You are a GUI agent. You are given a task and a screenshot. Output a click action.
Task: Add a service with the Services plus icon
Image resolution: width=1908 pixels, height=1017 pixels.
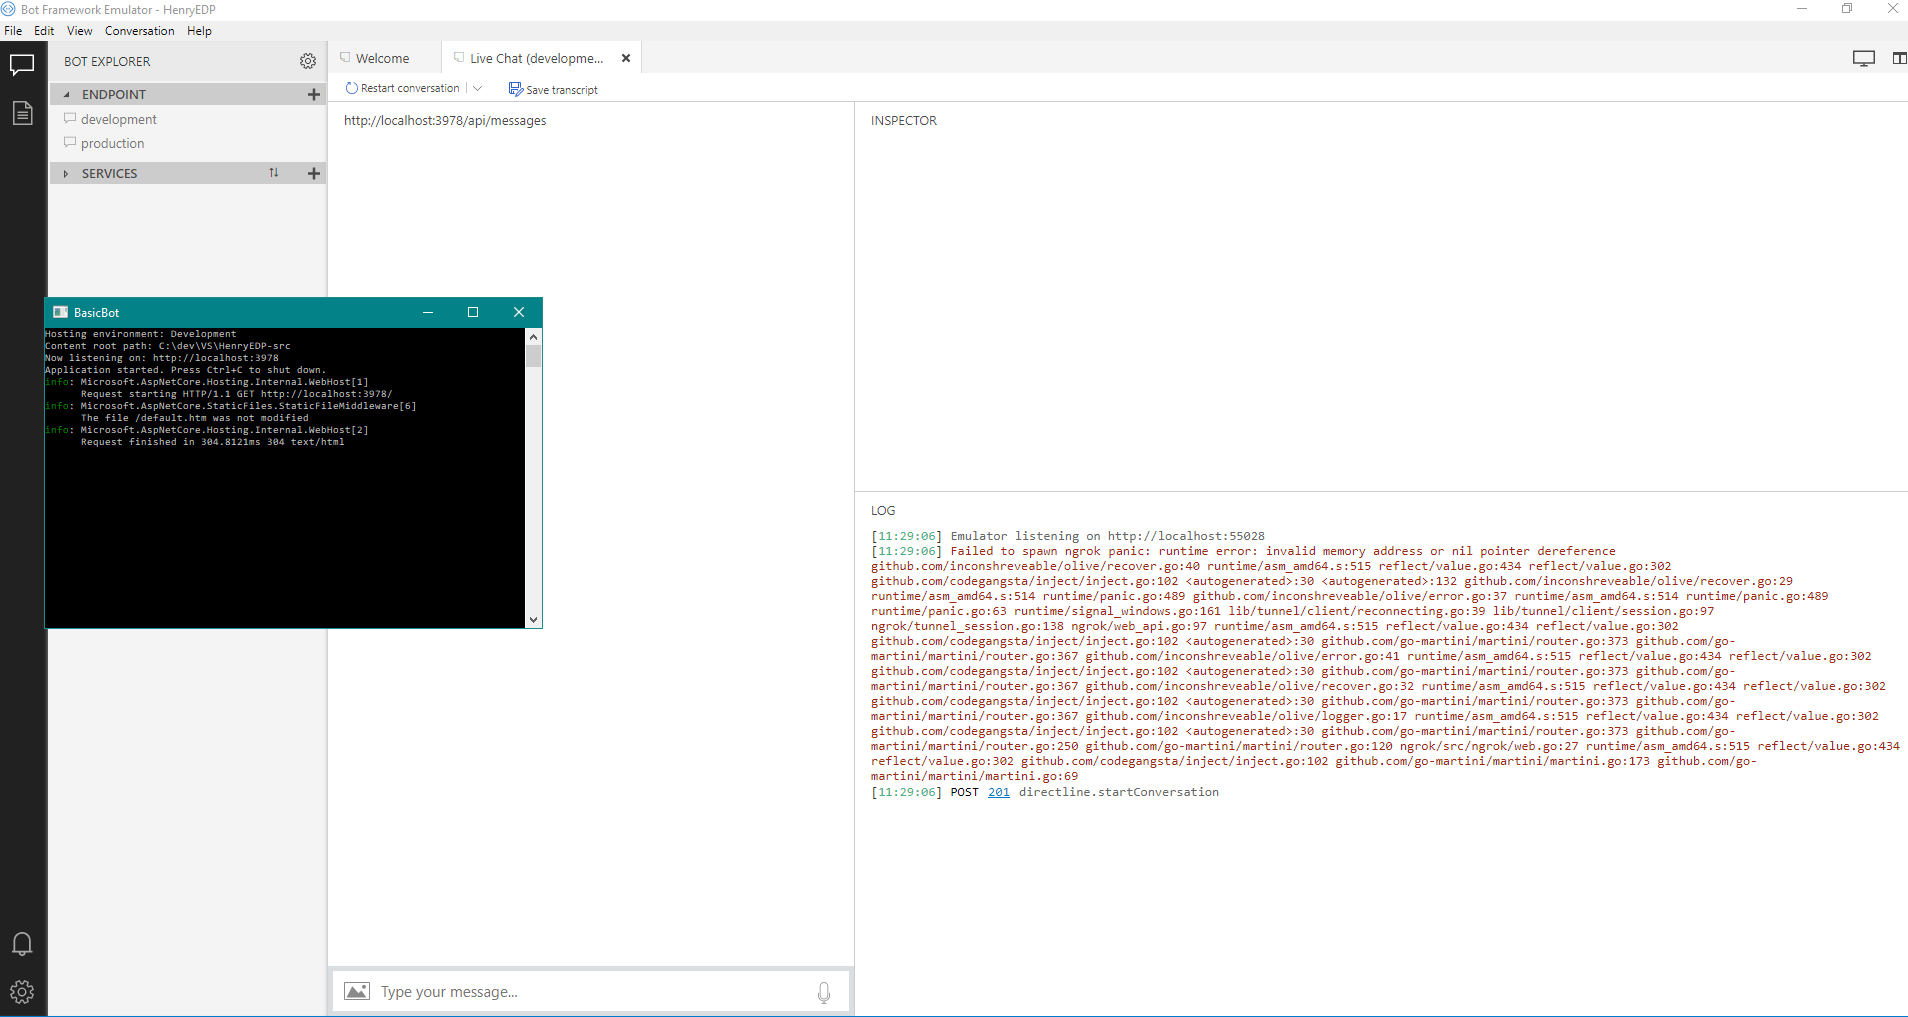(x=313, y=173)
